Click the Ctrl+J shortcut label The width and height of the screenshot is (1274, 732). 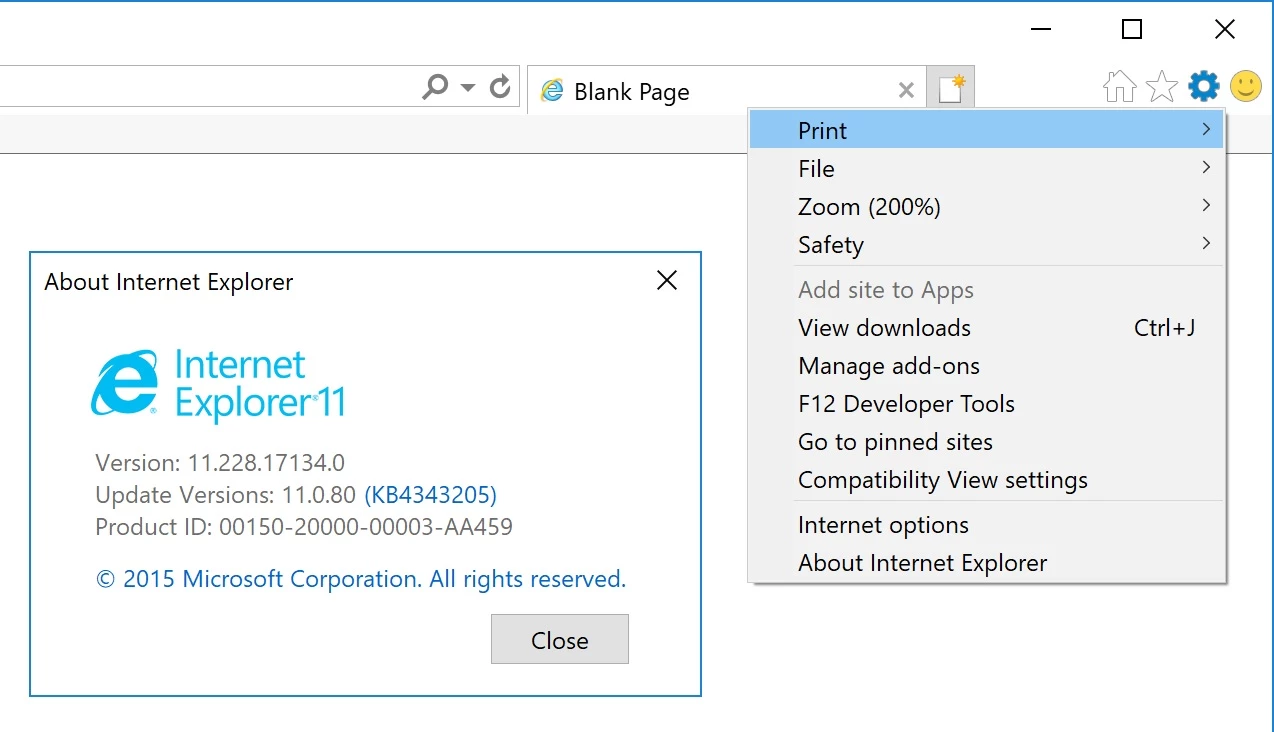pos(1165,328)
